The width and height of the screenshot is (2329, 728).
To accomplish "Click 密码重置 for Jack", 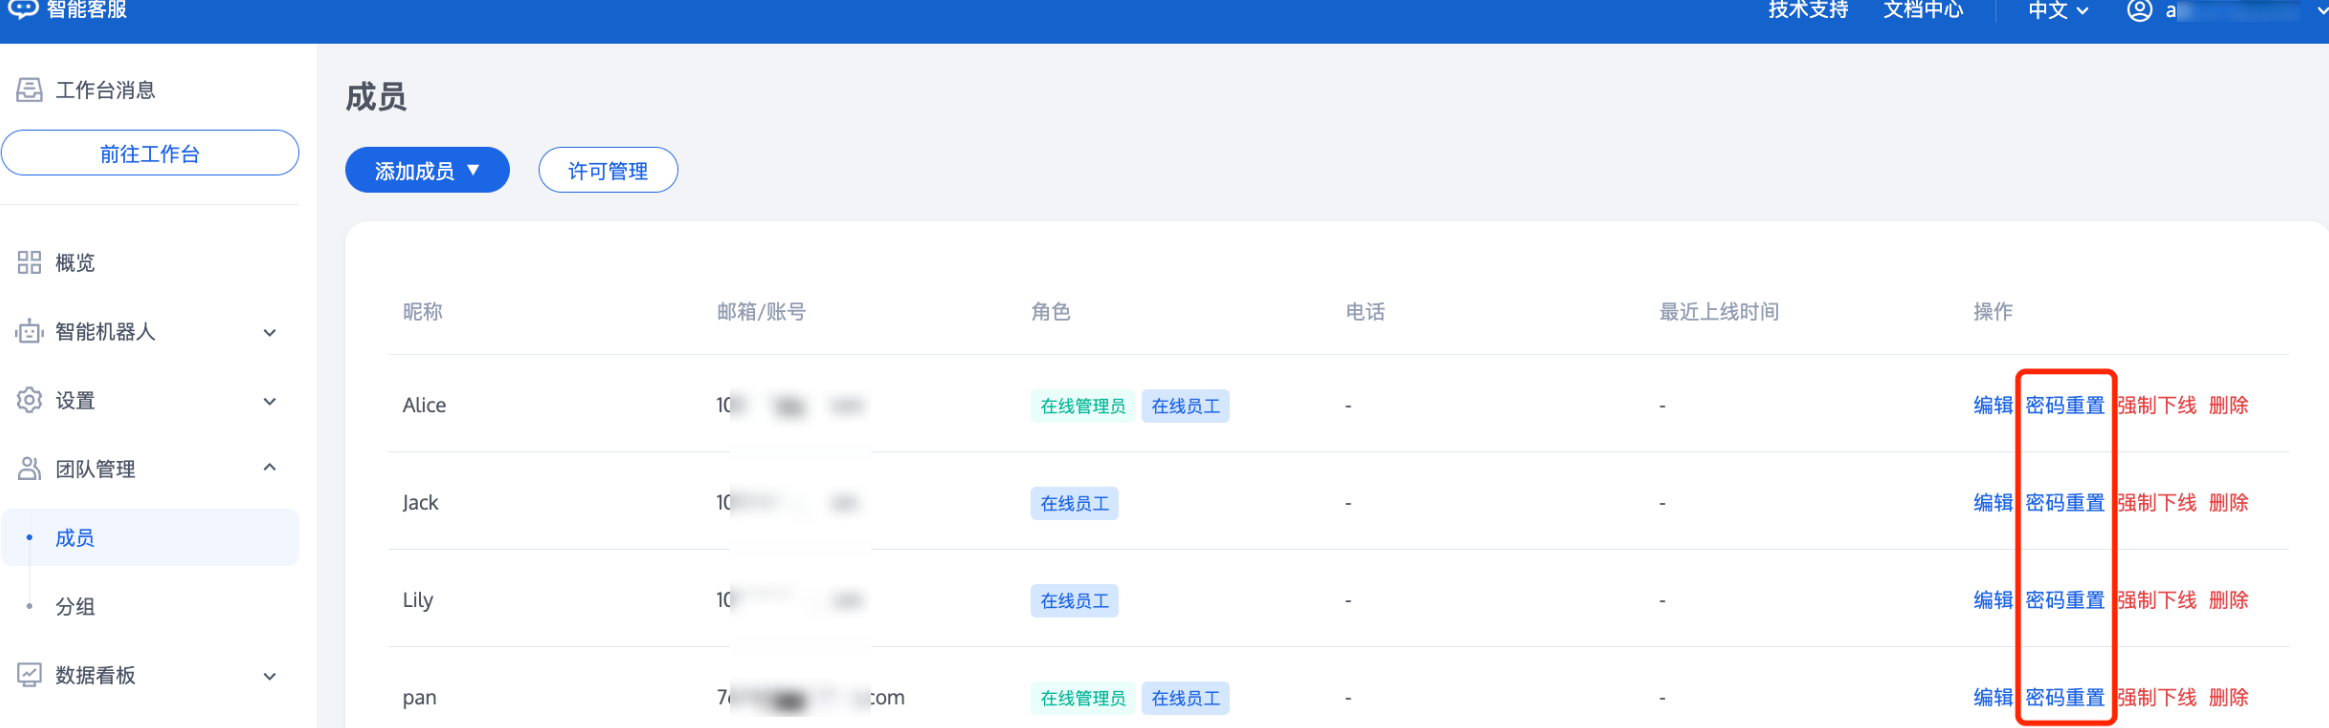I will (2065, 502).
